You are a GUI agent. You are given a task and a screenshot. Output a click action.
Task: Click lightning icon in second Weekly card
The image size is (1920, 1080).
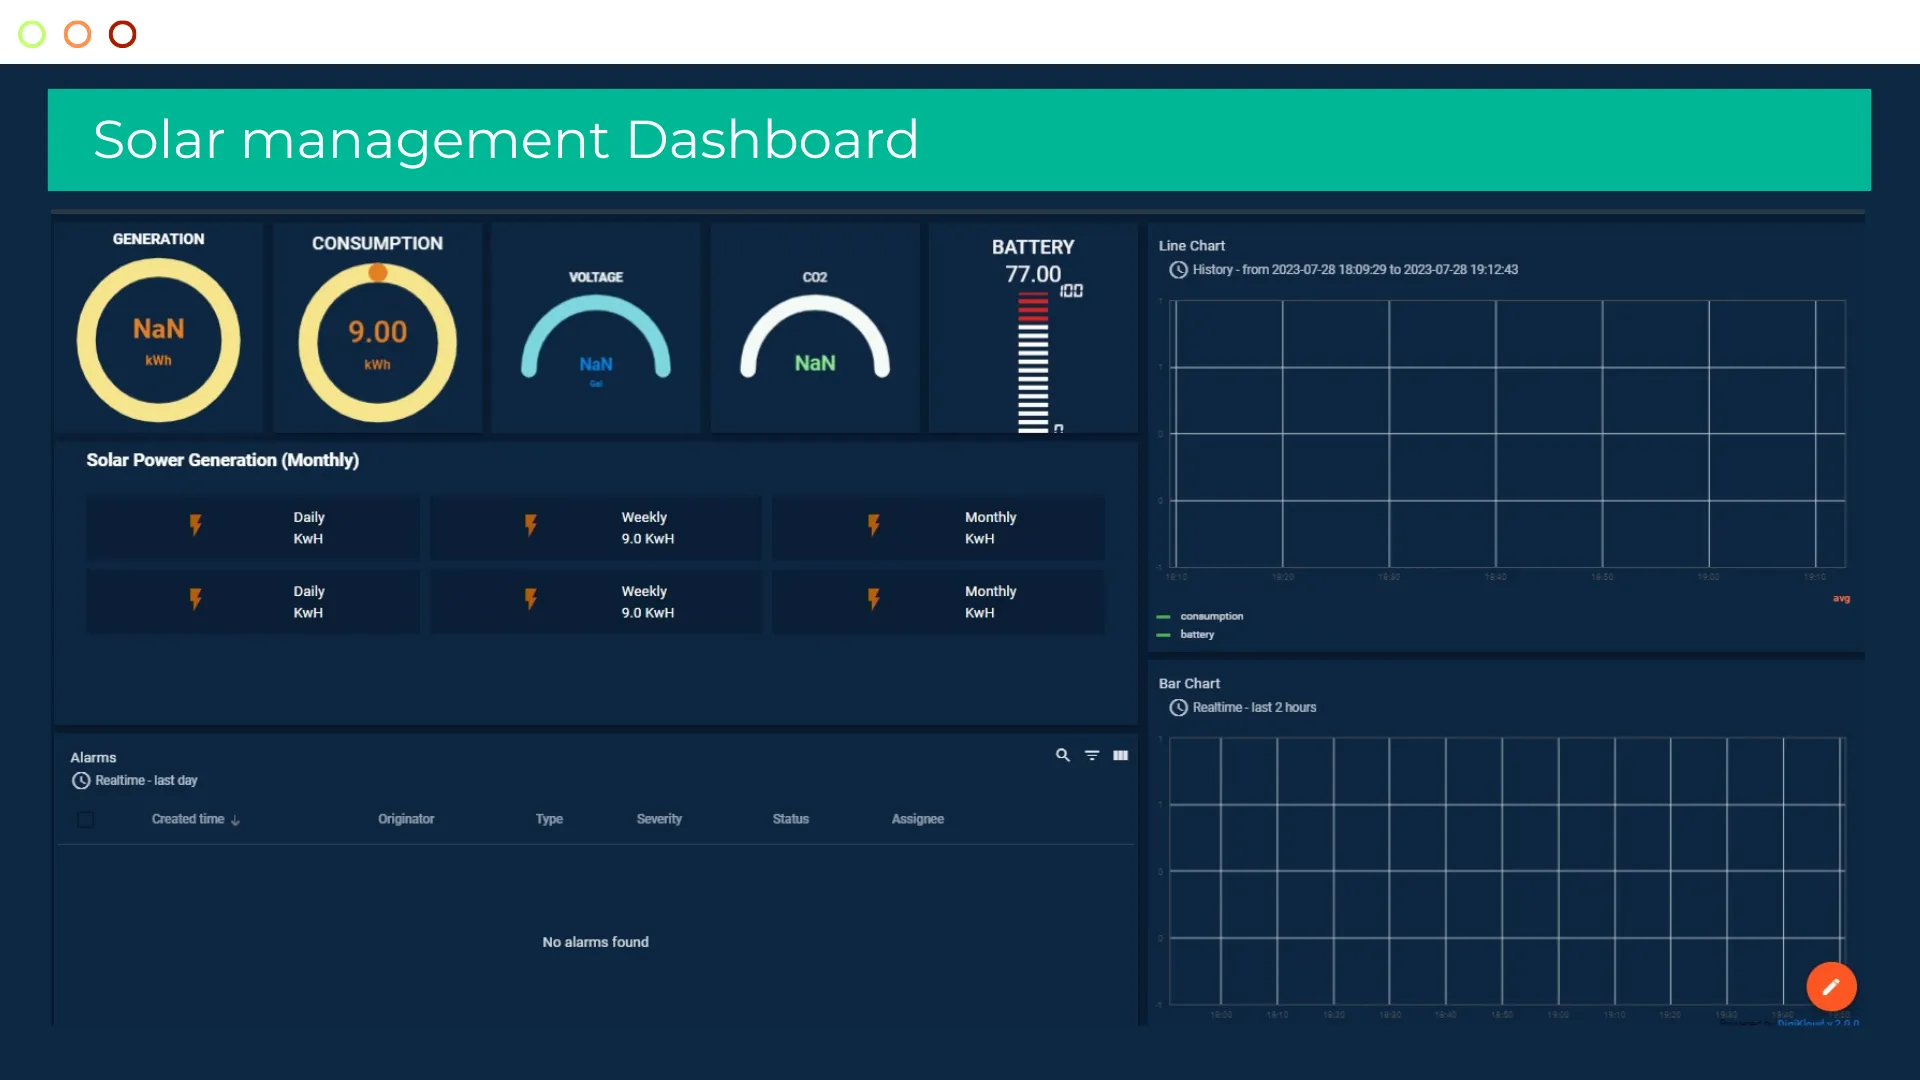tap(531, 599)
